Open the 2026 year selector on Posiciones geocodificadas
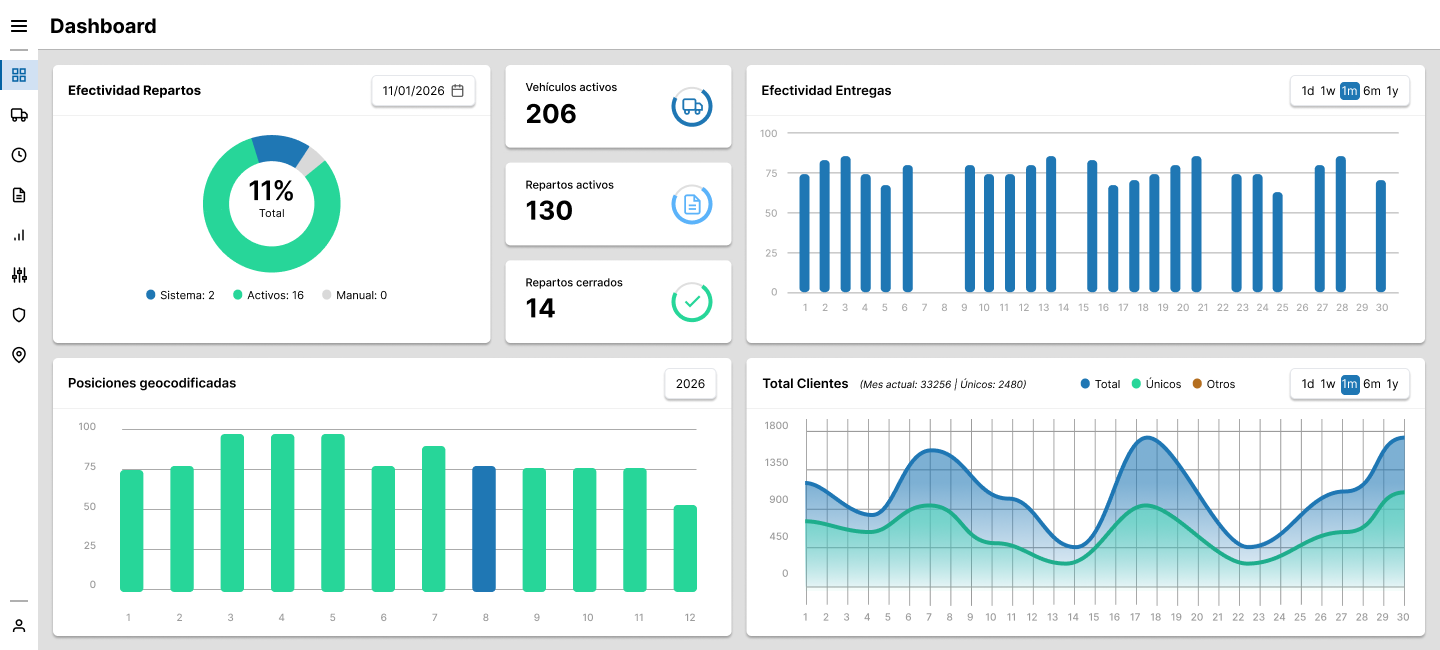 [690, 383]
